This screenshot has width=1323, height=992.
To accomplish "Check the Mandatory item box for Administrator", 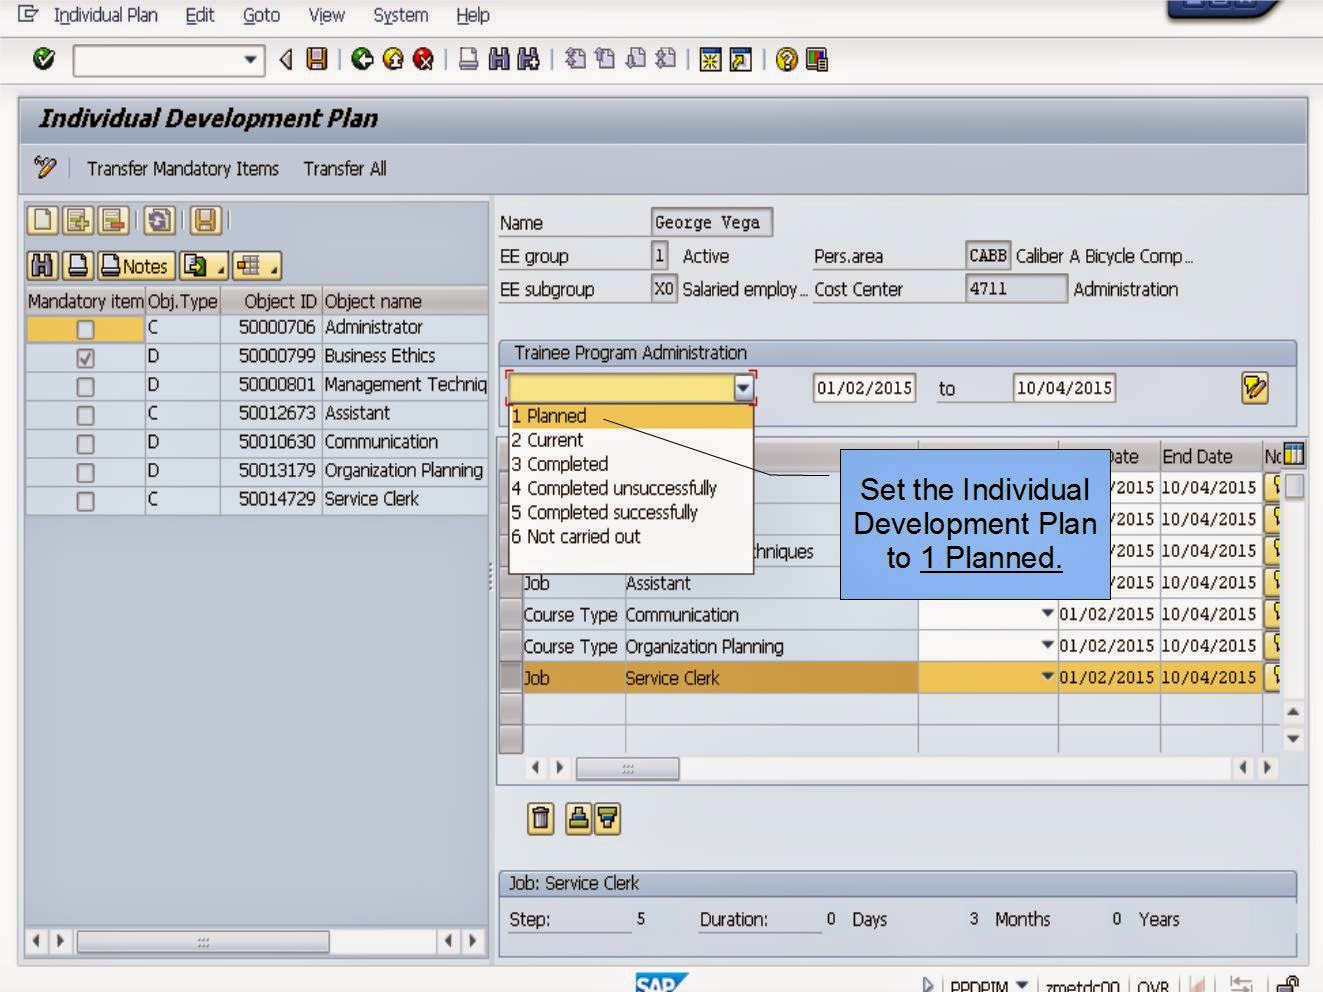I will pos(84,327).
